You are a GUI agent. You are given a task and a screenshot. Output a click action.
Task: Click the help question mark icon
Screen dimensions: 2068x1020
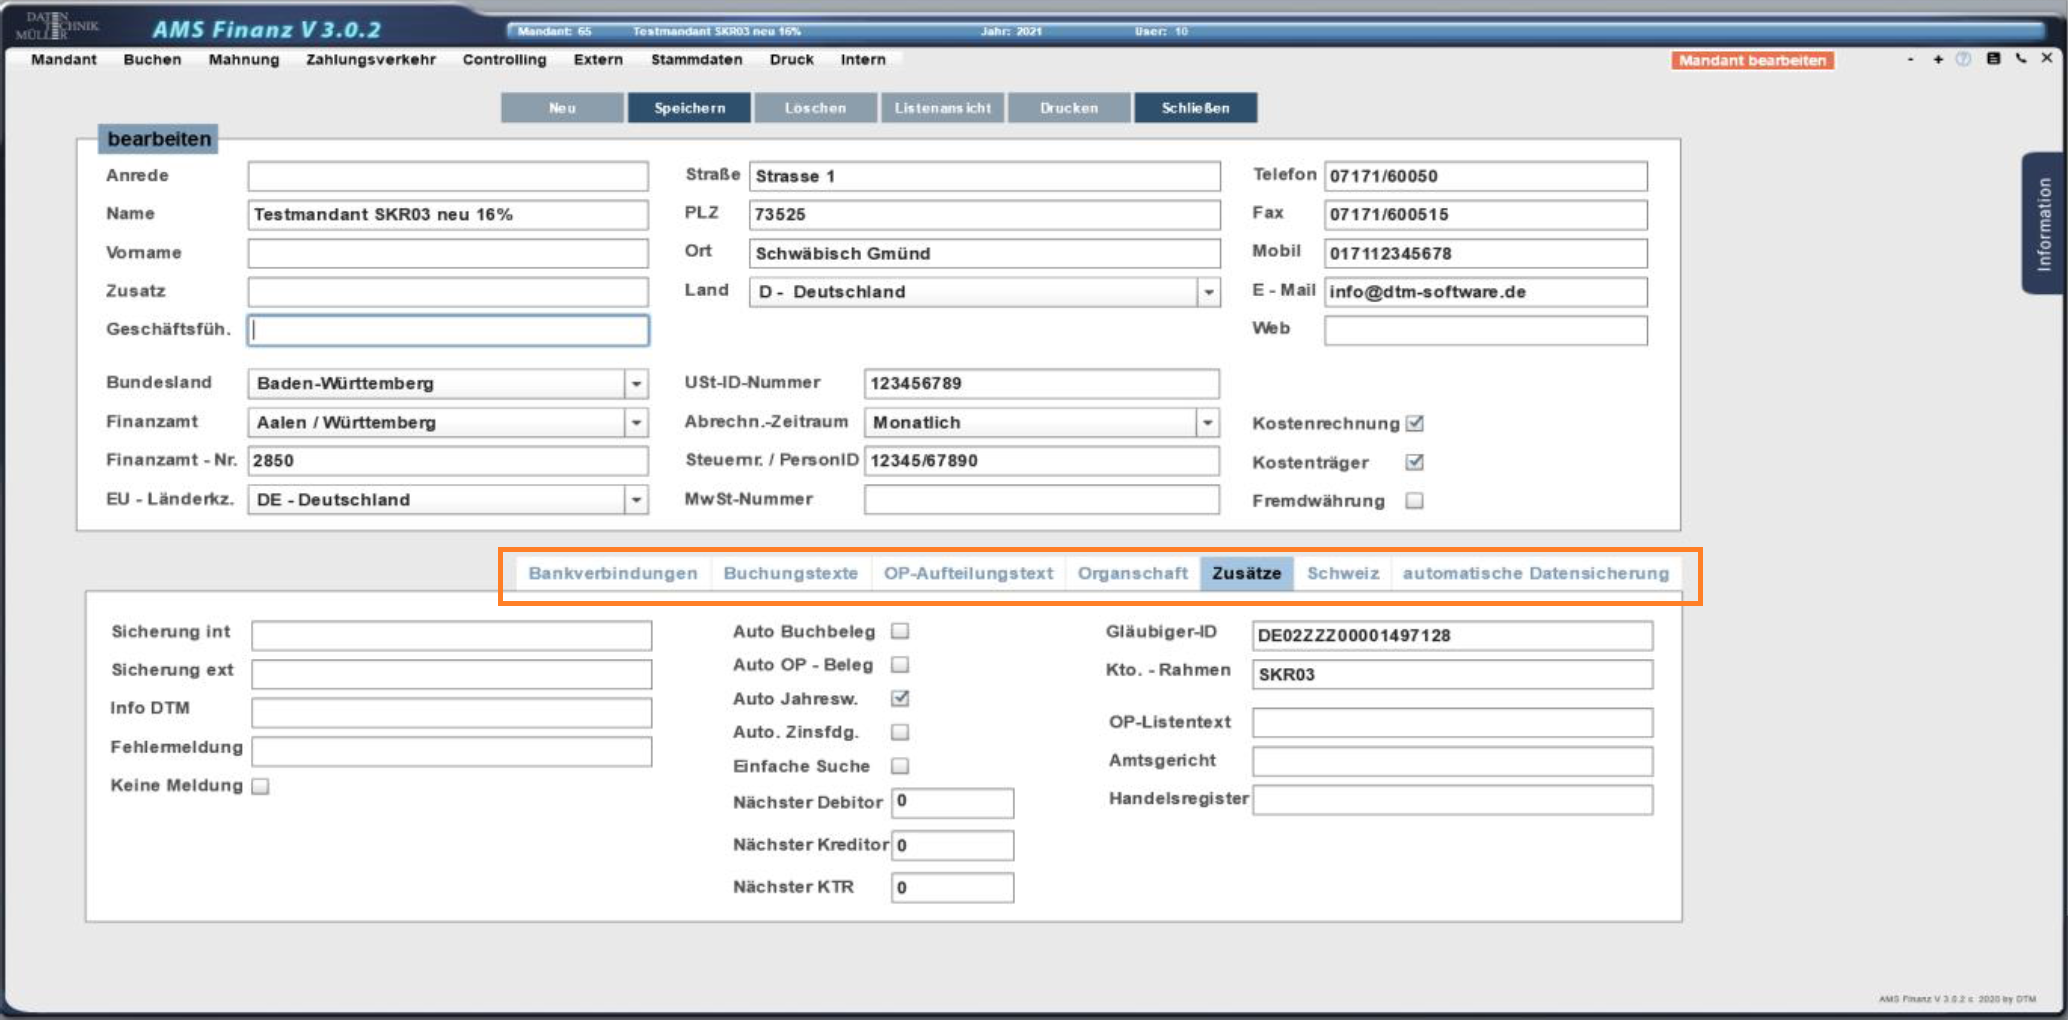click(x=1963, y=59)
